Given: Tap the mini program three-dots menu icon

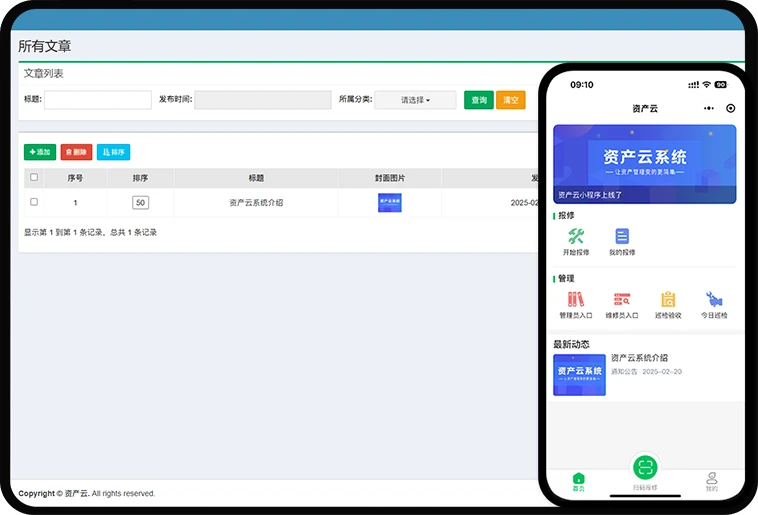Looking at the screenshot, I should point(709,108).
